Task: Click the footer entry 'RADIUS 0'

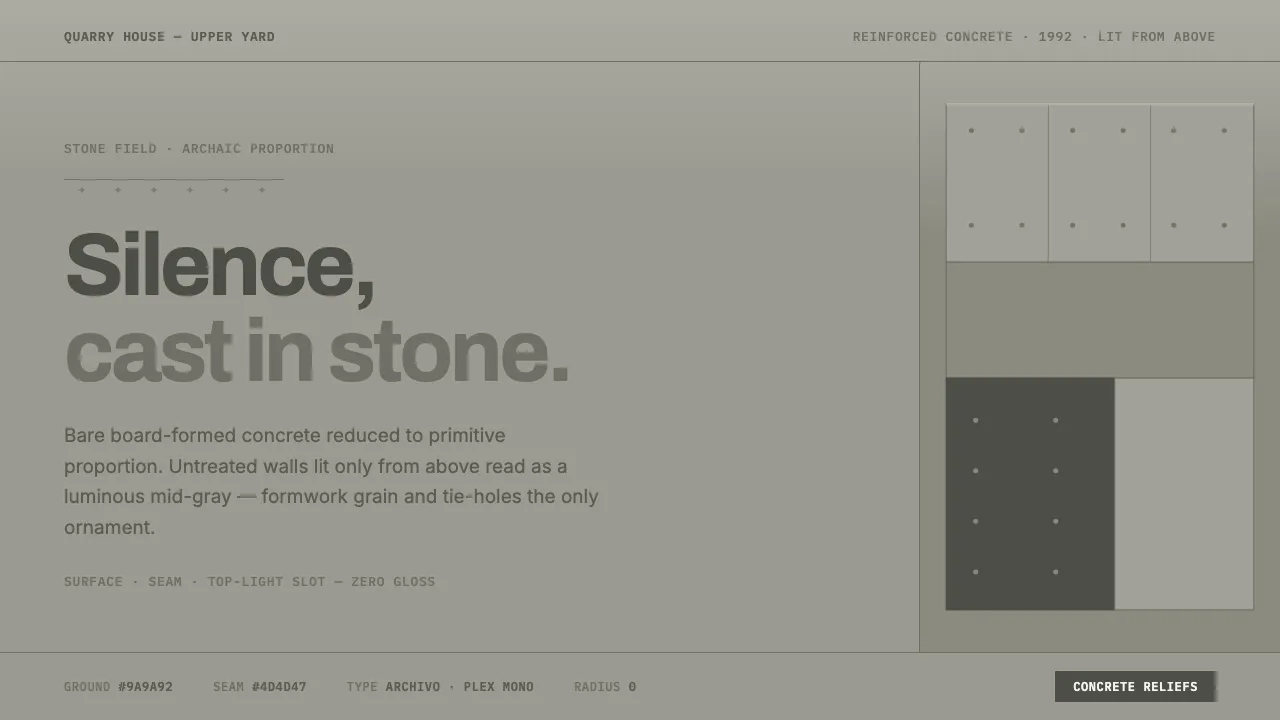Action: tap(605, 687)
